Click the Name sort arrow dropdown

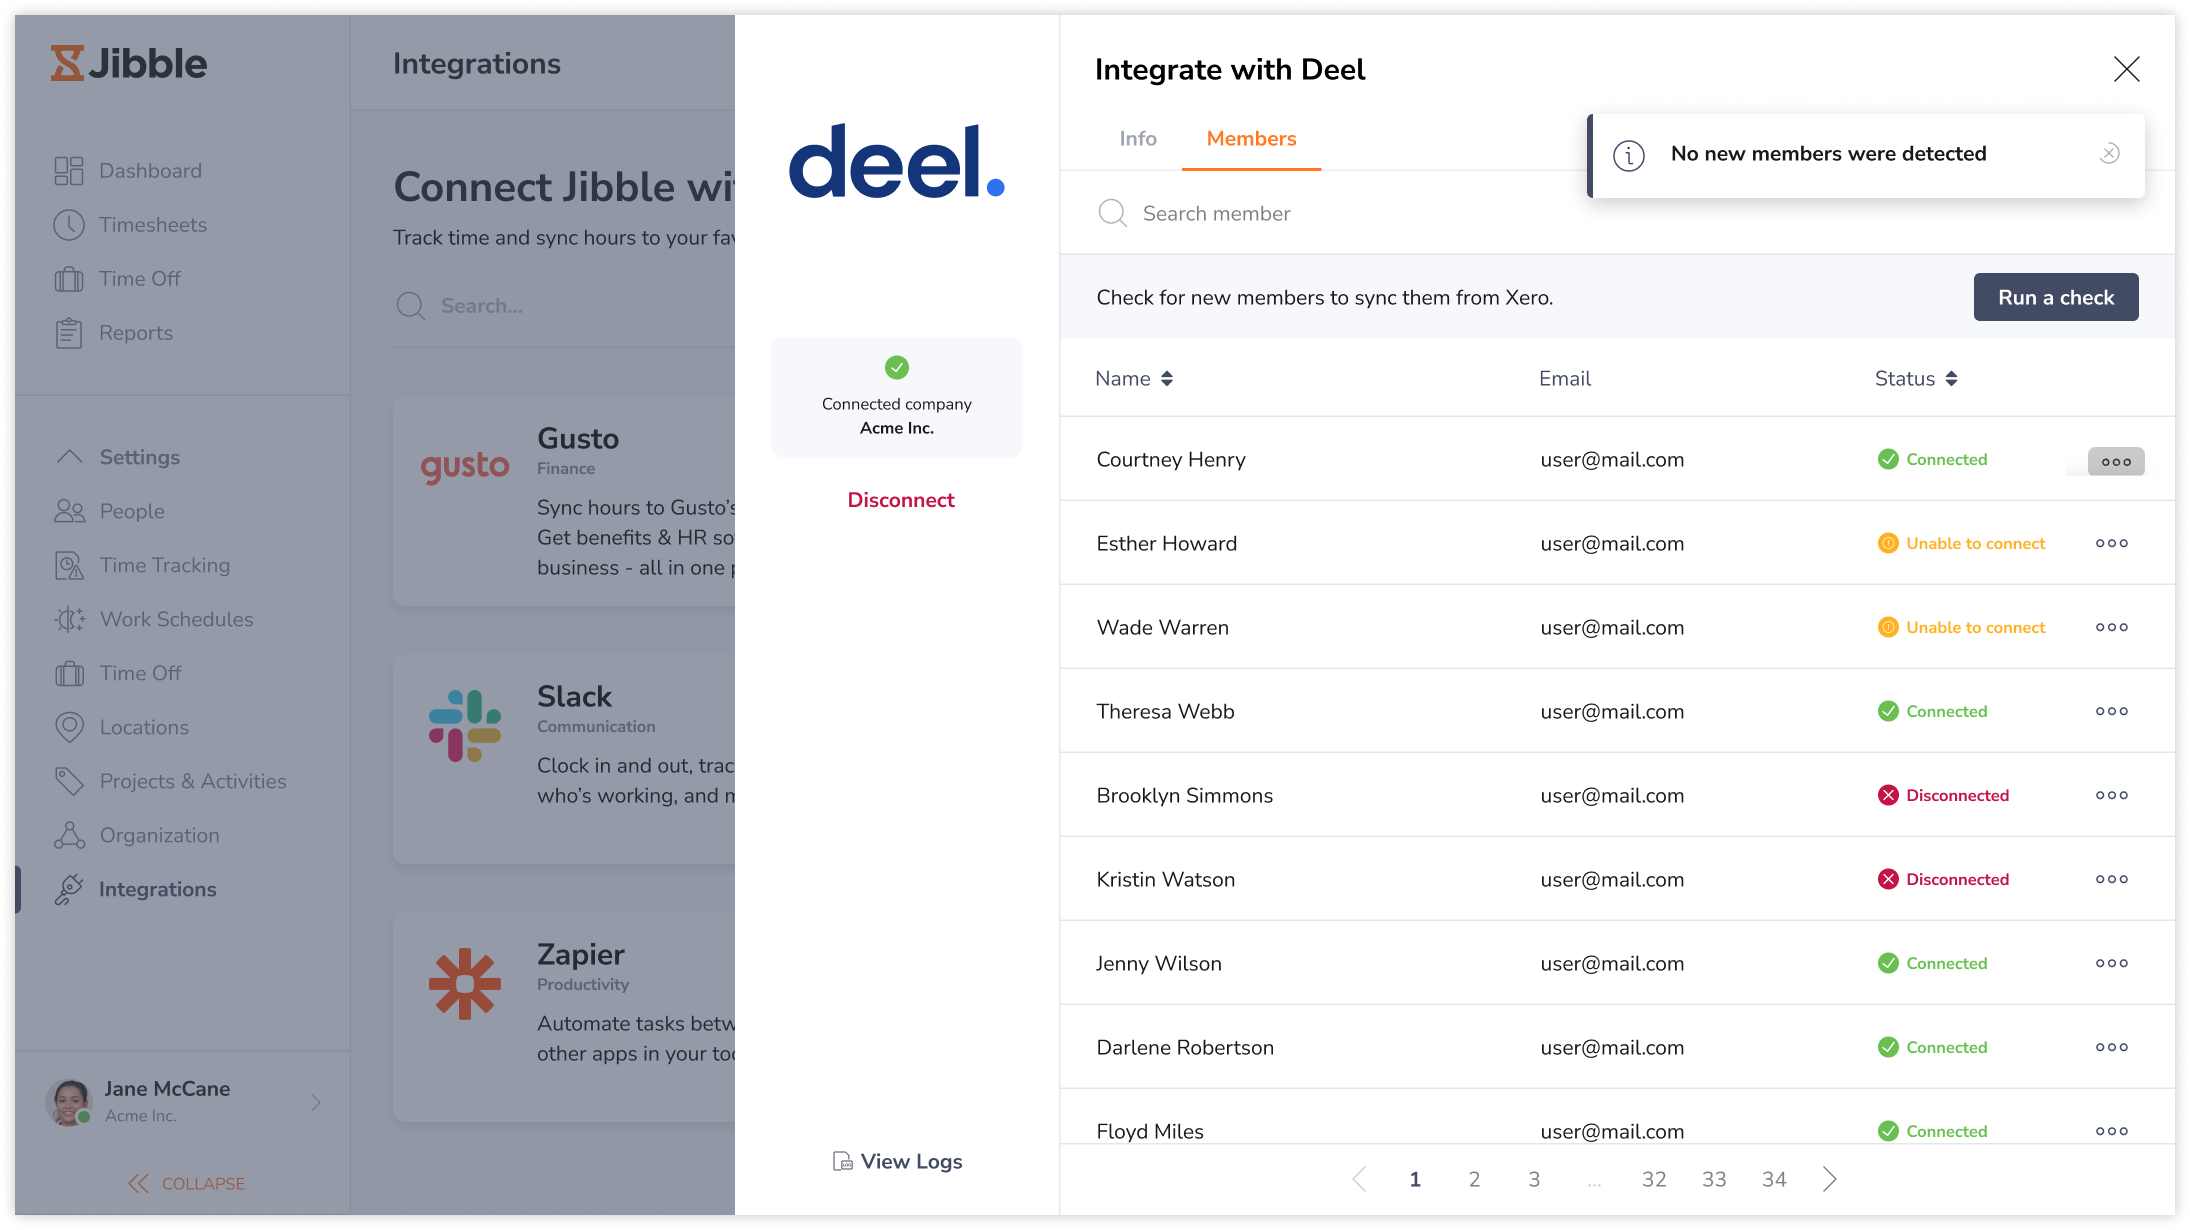1169,379
